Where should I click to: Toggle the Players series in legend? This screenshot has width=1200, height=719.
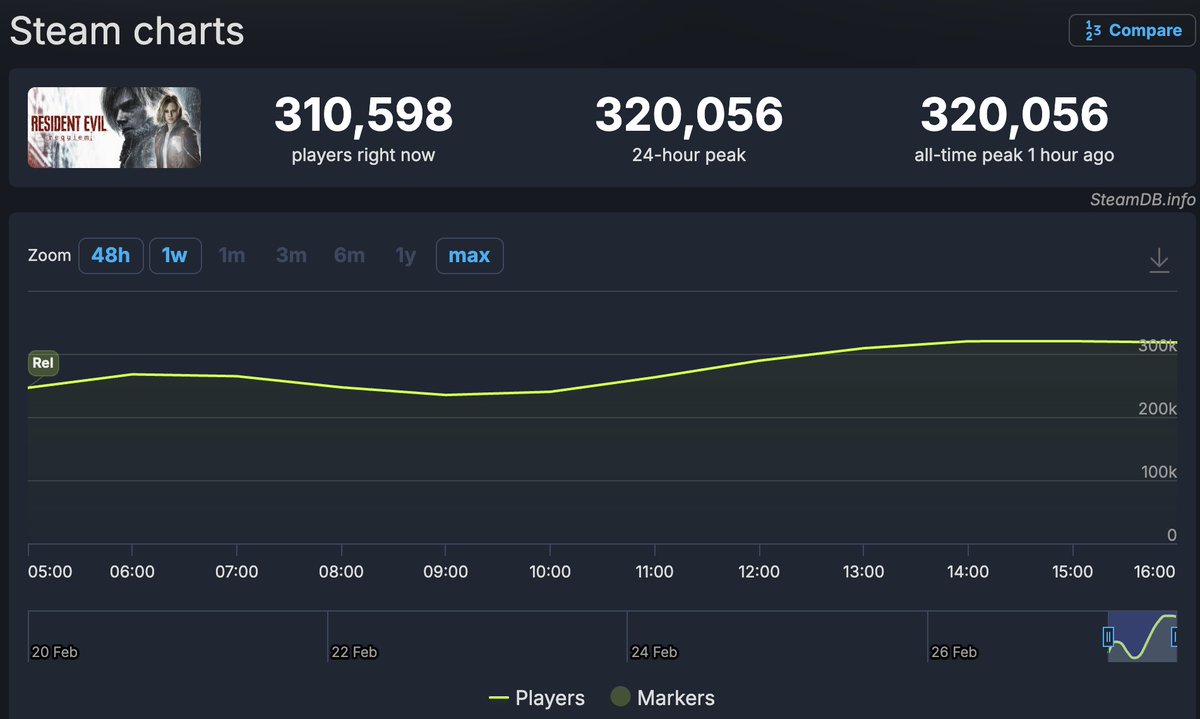[x=537, y=698]
